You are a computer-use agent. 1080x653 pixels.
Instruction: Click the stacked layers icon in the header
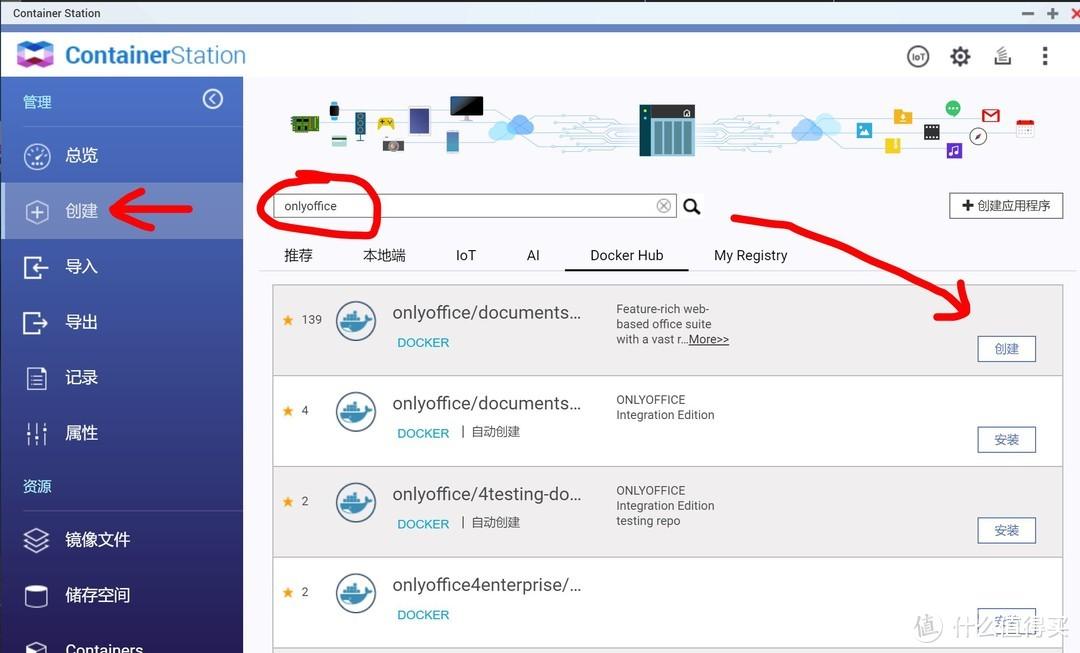pyautogui.click(x=1002, y=56)
